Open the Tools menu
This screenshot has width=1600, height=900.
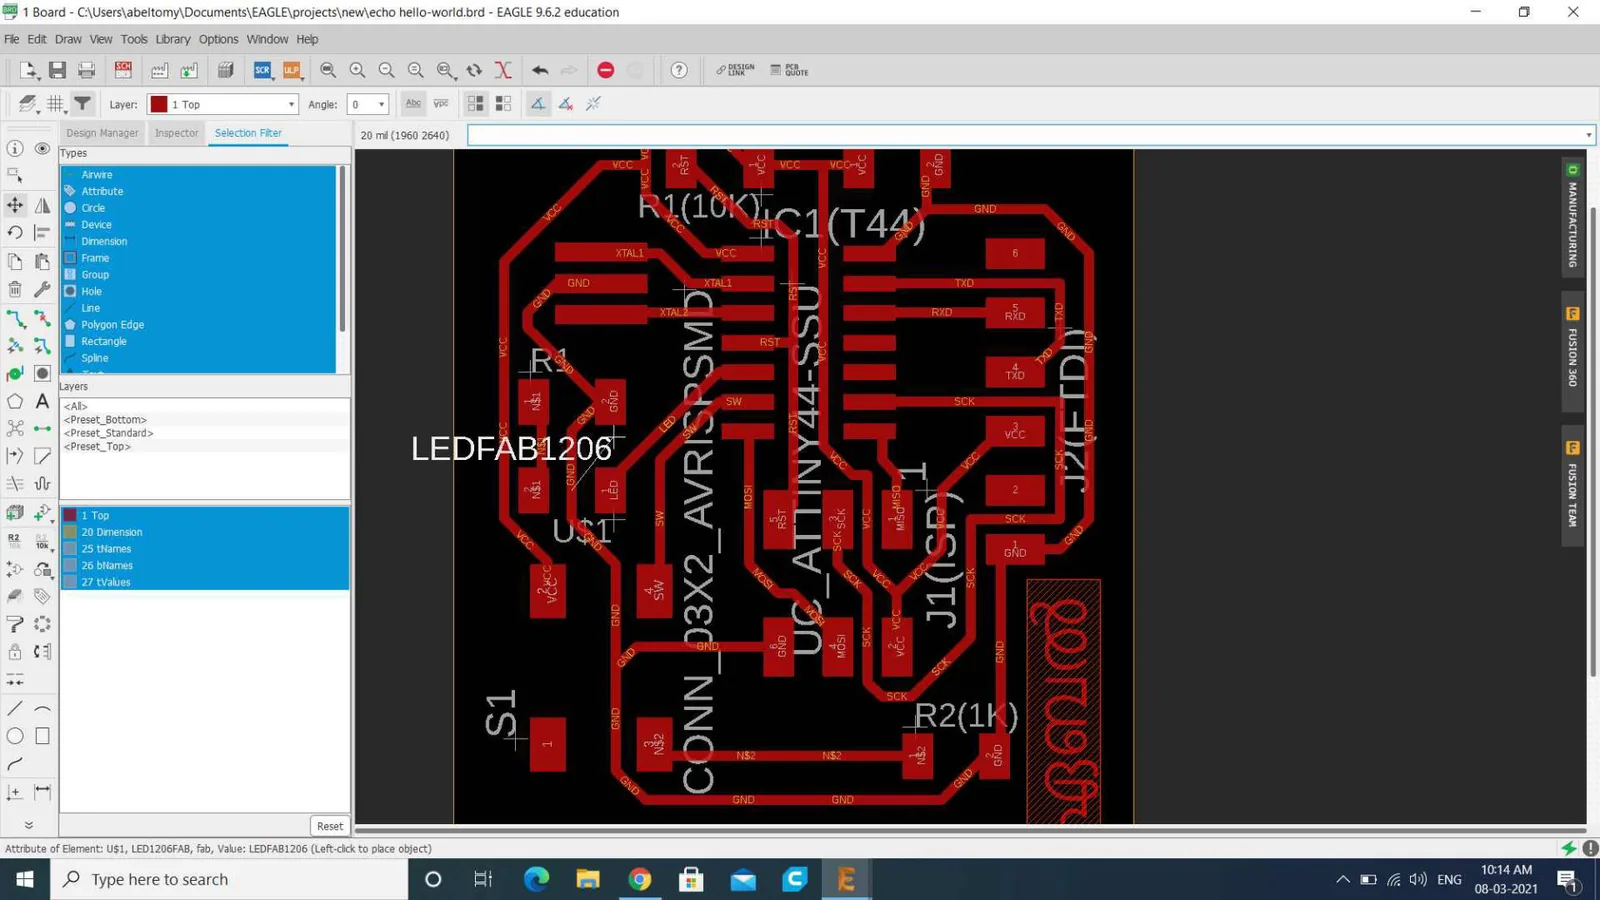click(134, 39)
